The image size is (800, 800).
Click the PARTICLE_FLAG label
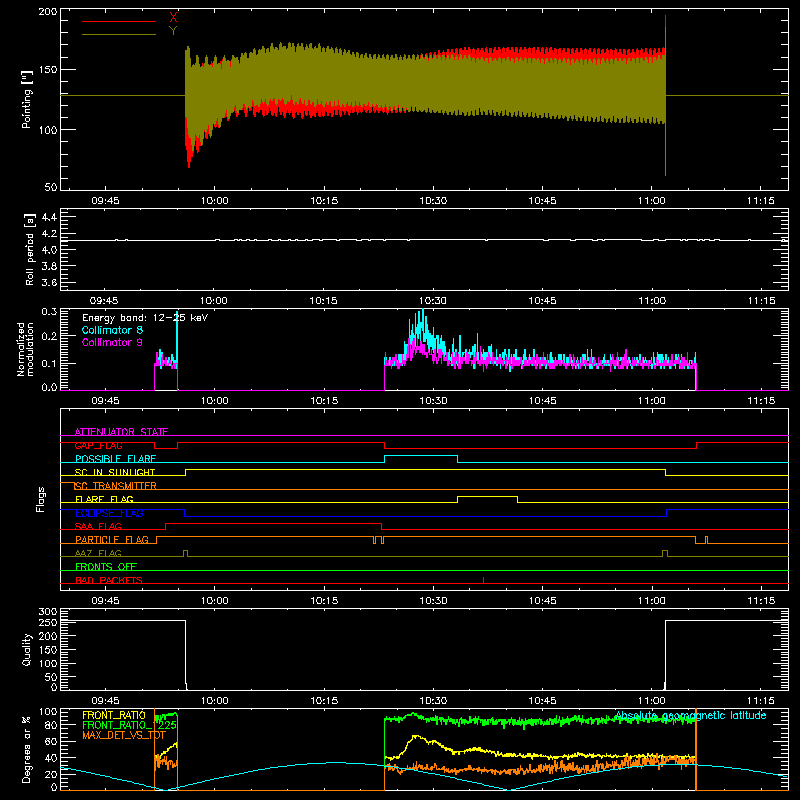tap(112, 539)
